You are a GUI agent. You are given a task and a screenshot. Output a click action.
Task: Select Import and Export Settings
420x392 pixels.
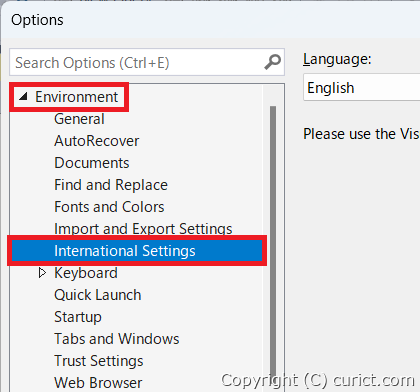point(143,229)
